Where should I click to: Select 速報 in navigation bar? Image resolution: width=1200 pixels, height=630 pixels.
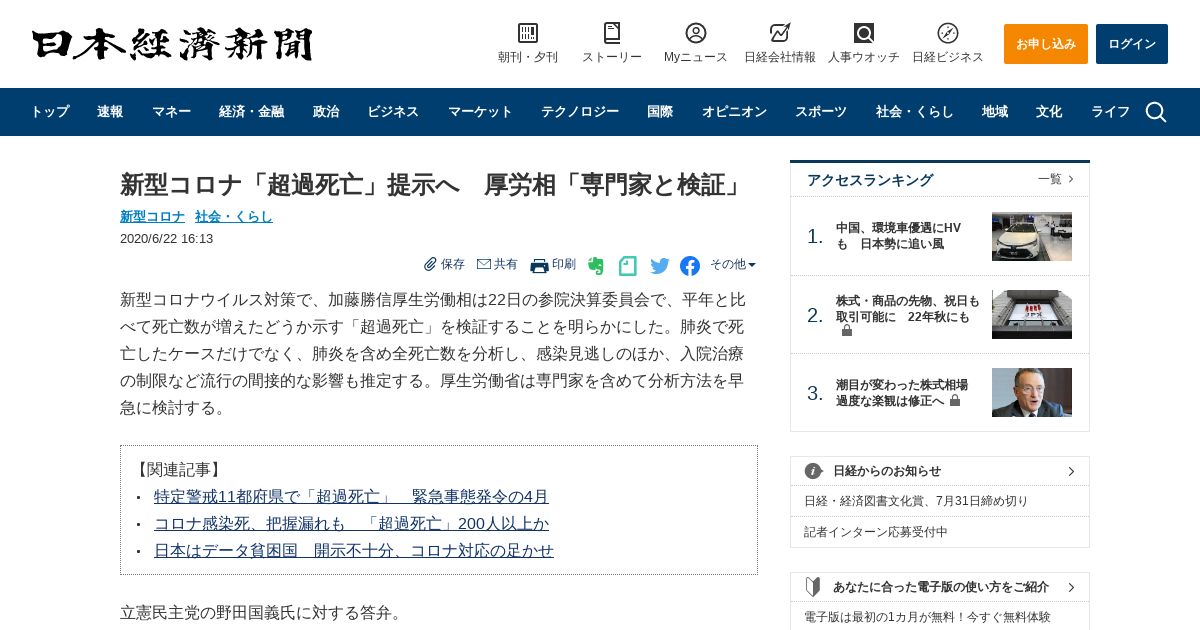110,112
